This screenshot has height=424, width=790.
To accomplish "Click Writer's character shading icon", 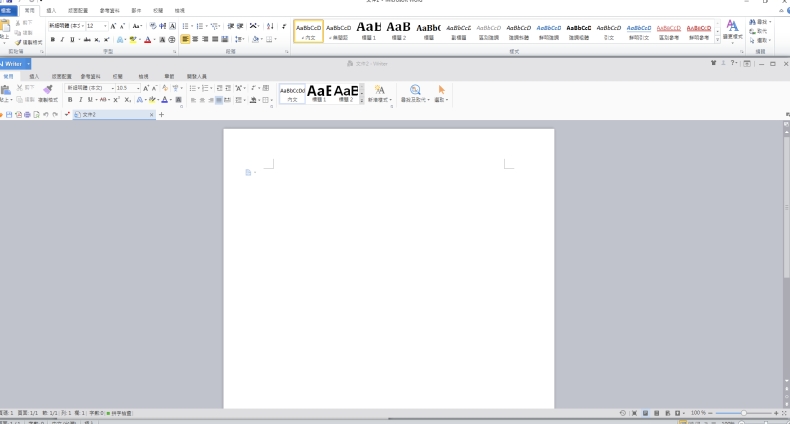I will (178, 100).
